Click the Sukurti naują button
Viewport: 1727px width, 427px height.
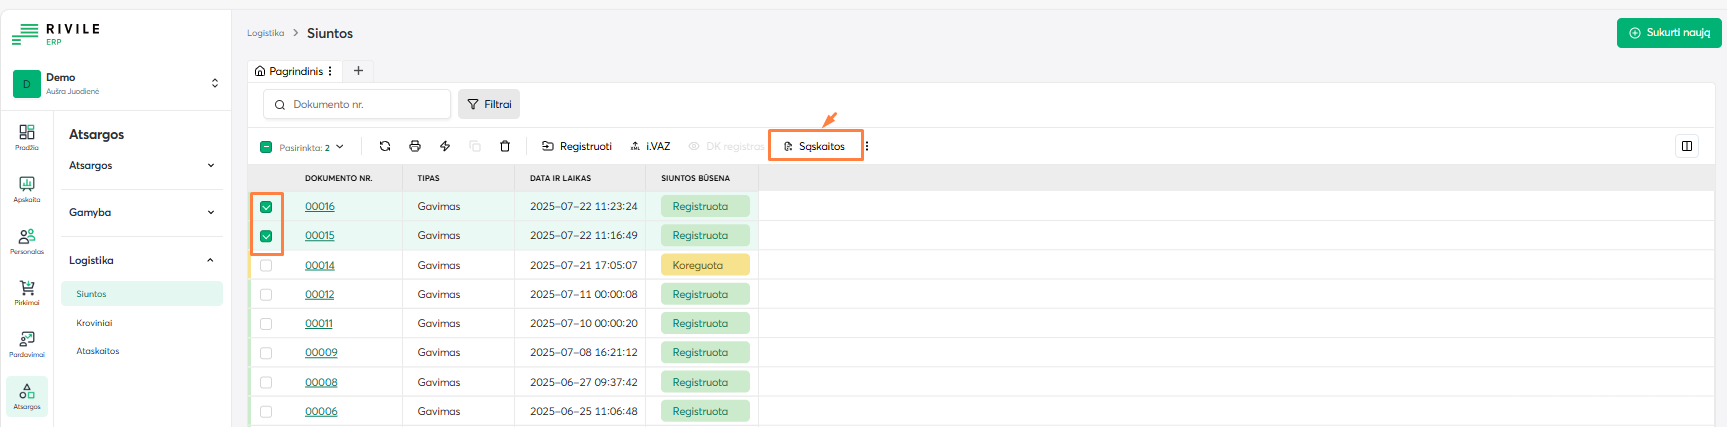point(1669,33)
